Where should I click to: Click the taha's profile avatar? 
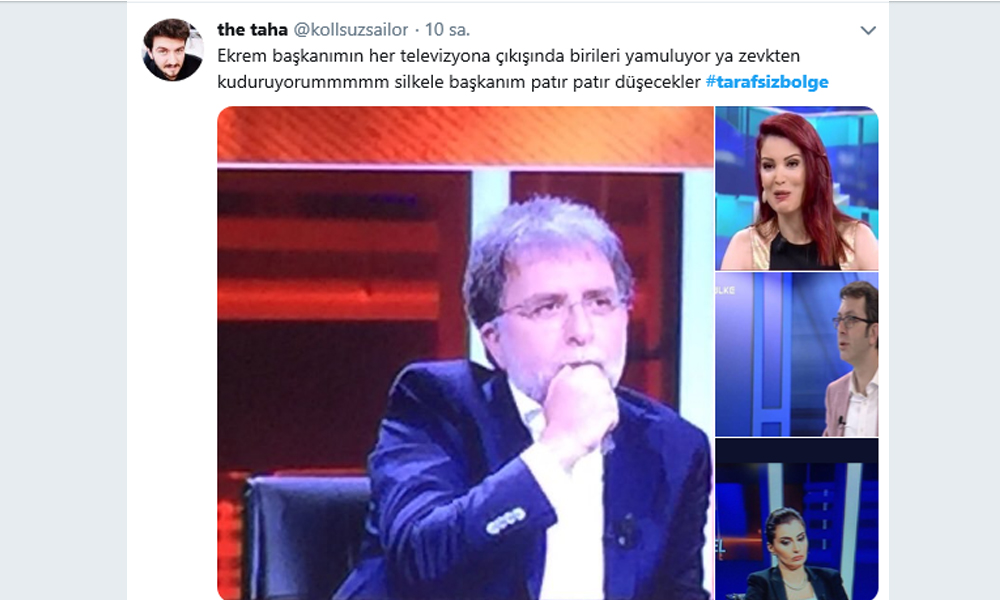pos(173,50)
